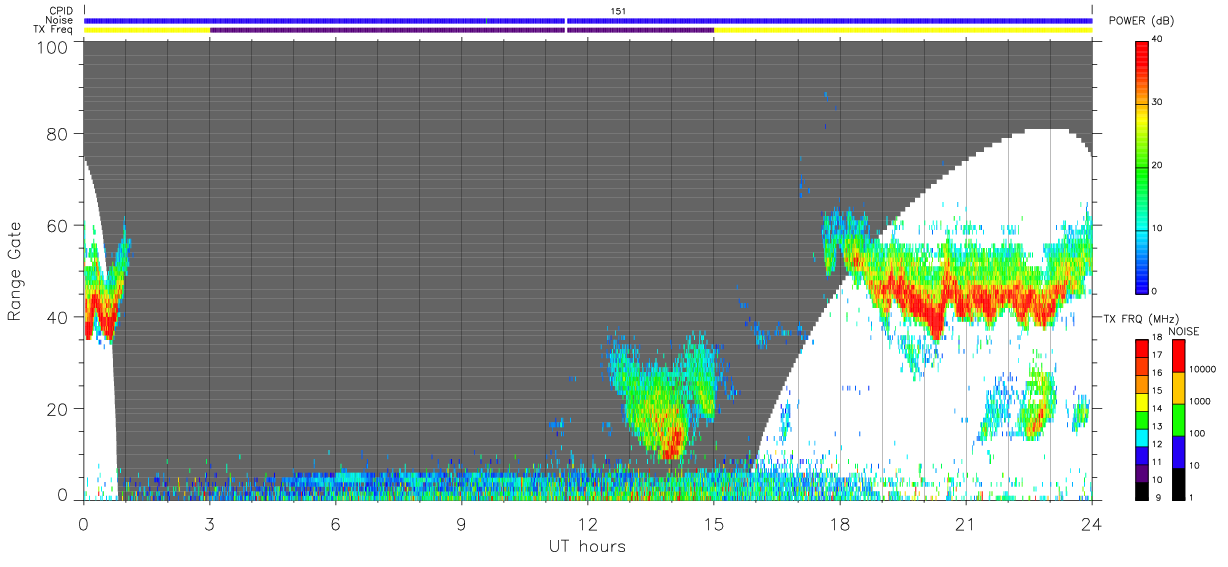Viewport: 1228px width, 567px height.
Task: Pick the black swatch in TX FRQ legend
Action: coord(1143,490)
